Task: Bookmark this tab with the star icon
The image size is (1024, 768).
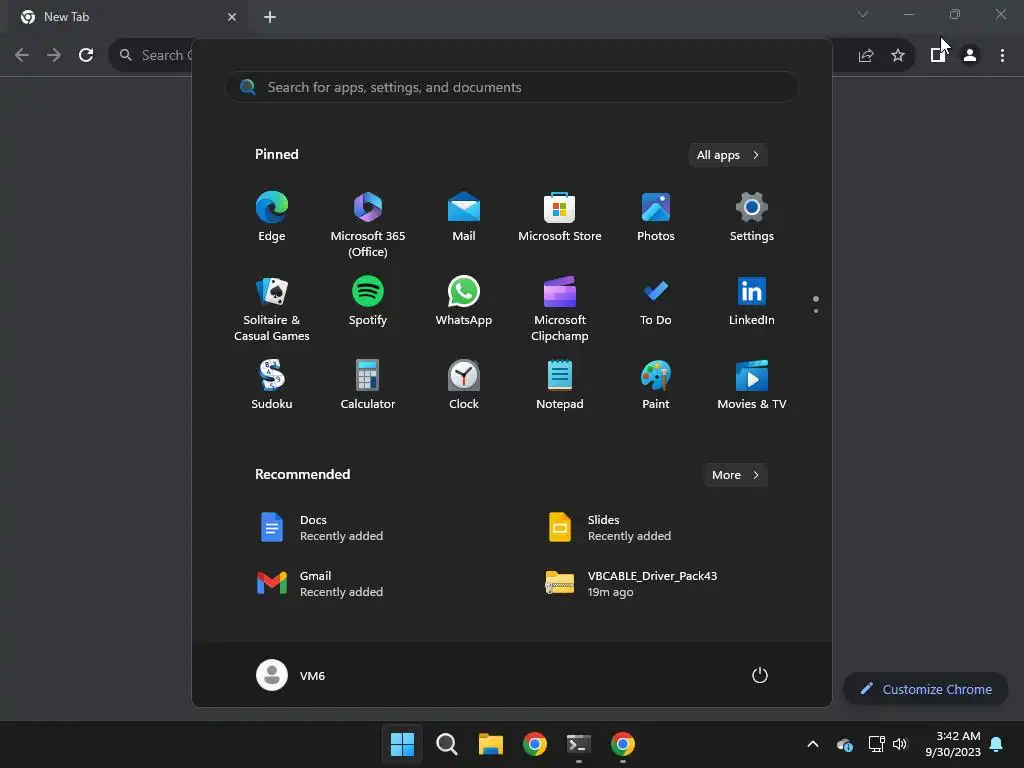Action: click(898, 55)
